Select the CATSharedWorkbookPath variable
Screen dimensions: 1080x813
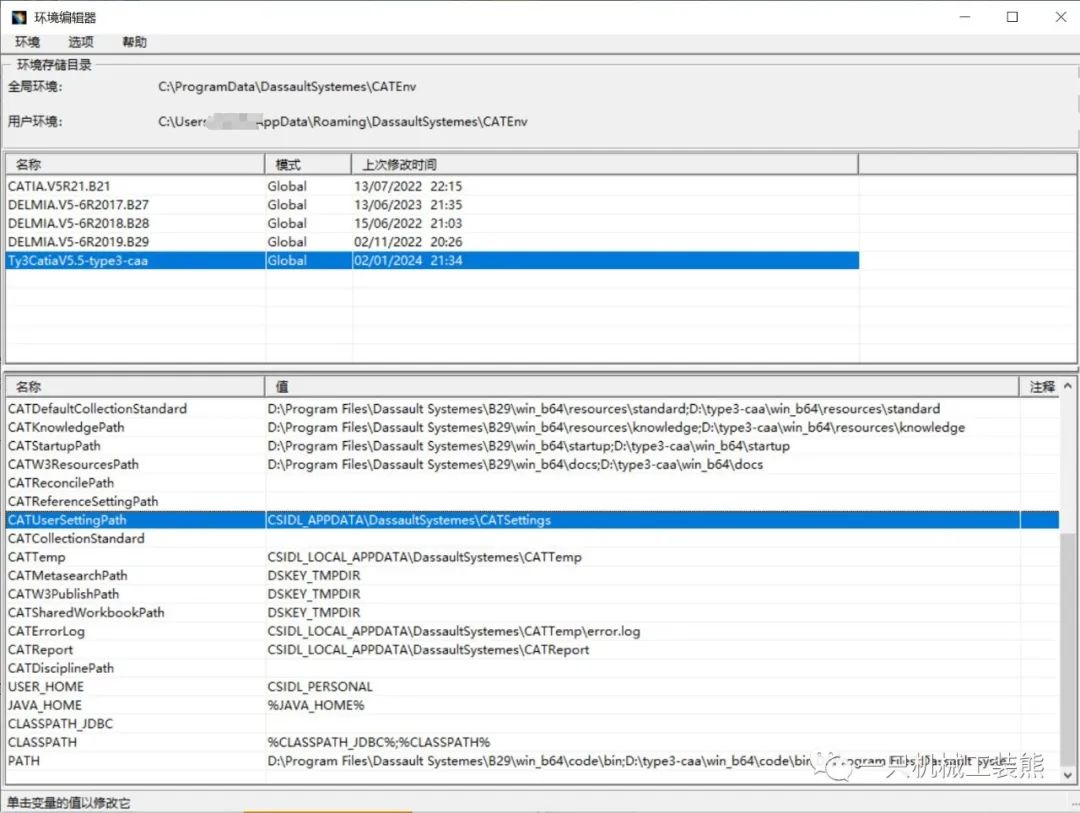click(86, 613)
